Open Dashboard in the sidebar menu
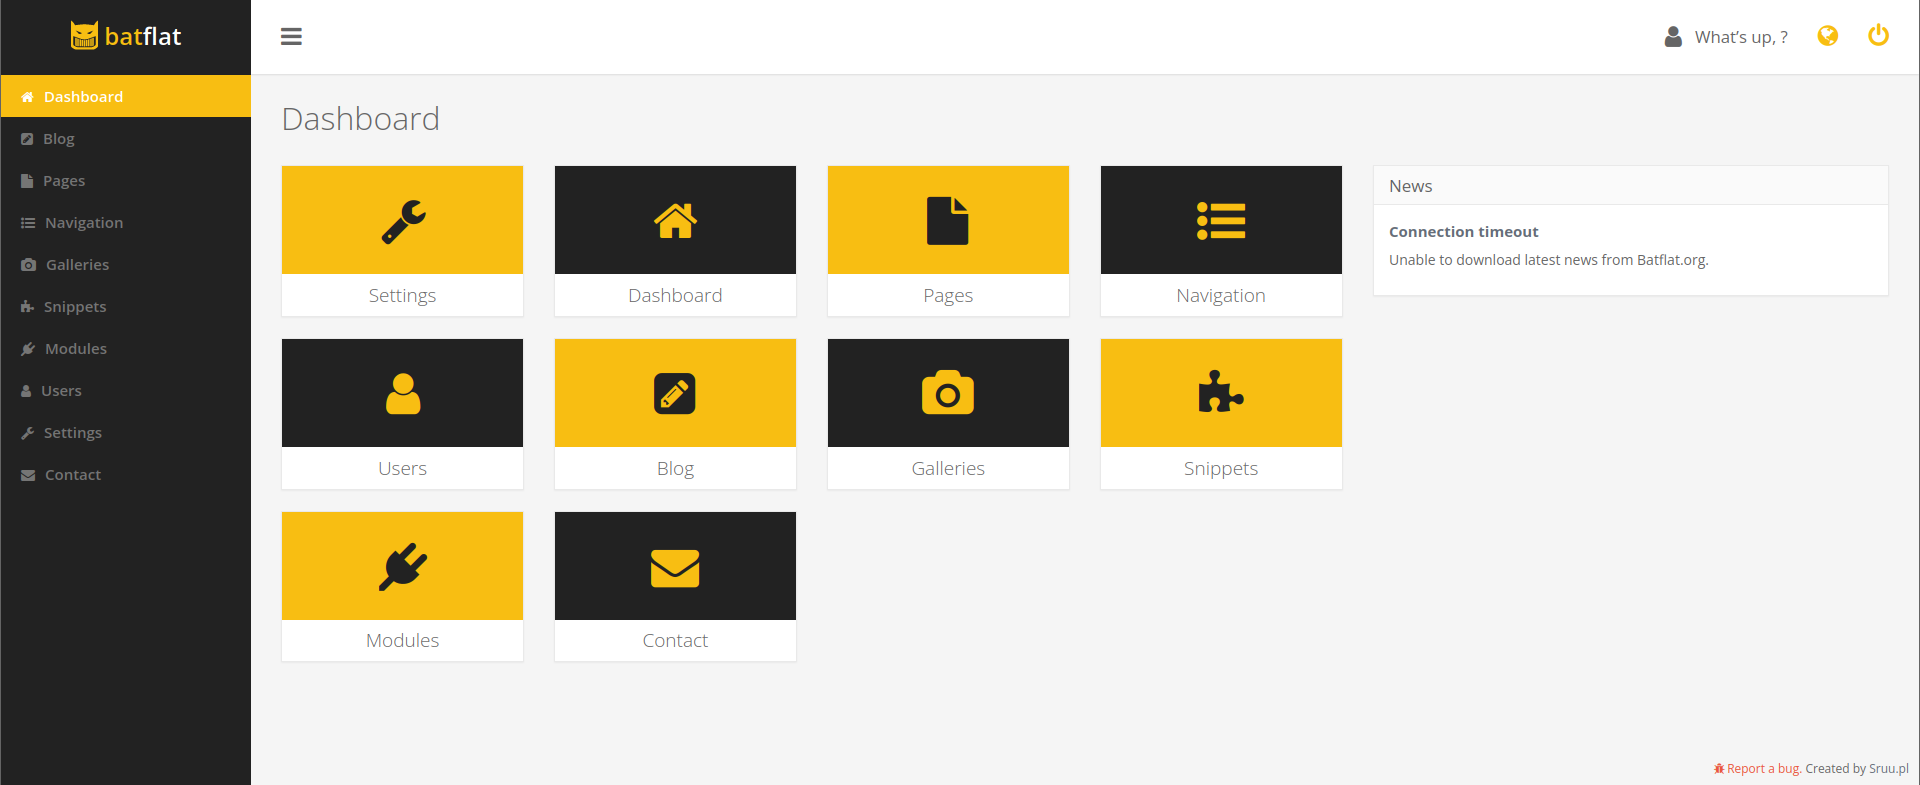The width and height of the screenshot is (1920, 785). (x=126, y=96)
